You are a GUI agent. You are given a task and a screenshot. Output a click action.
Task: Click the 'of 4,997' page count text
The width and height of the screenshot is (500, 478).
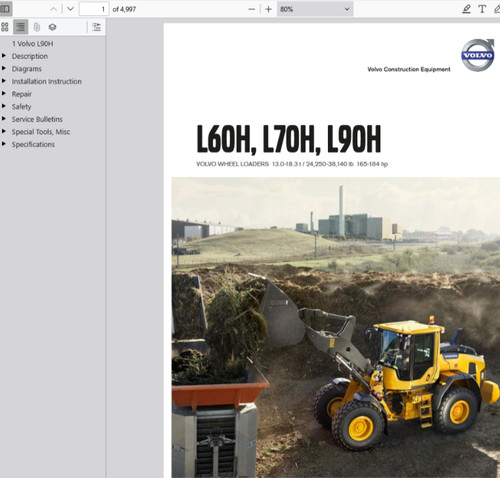click(124, 9)
